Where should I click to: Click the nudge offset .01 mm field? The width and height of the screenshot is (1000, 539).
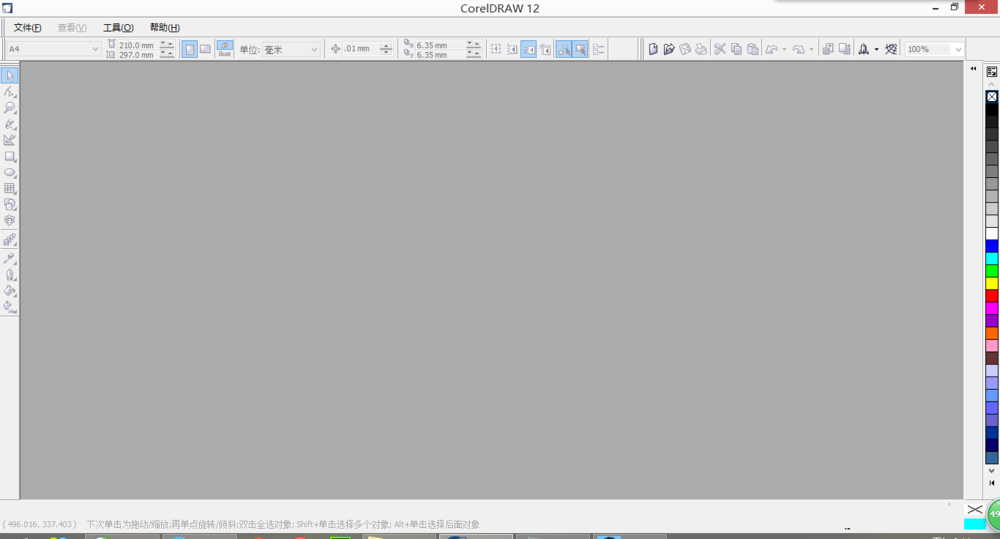click(x=361, y=48)
